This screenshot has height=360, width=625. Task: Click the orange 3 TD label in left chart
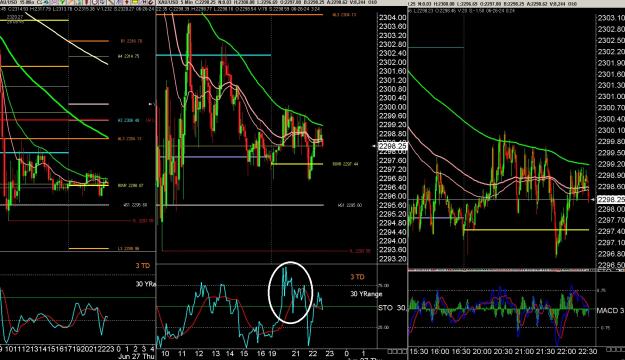click(143, 266)
